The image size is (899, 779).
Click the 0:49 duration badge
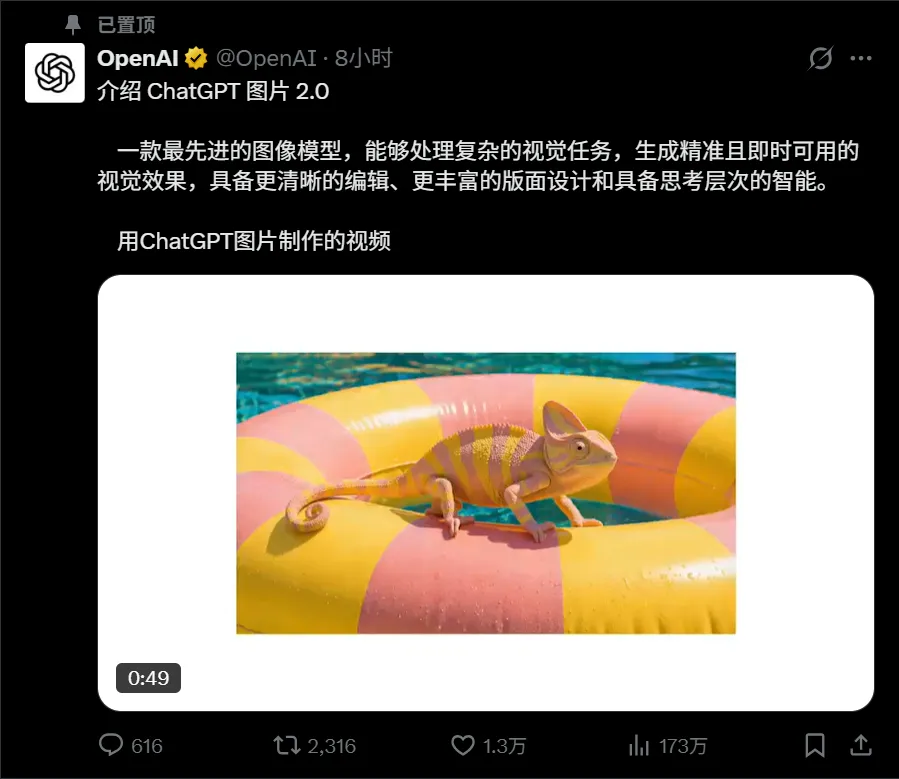coord(148,678)
